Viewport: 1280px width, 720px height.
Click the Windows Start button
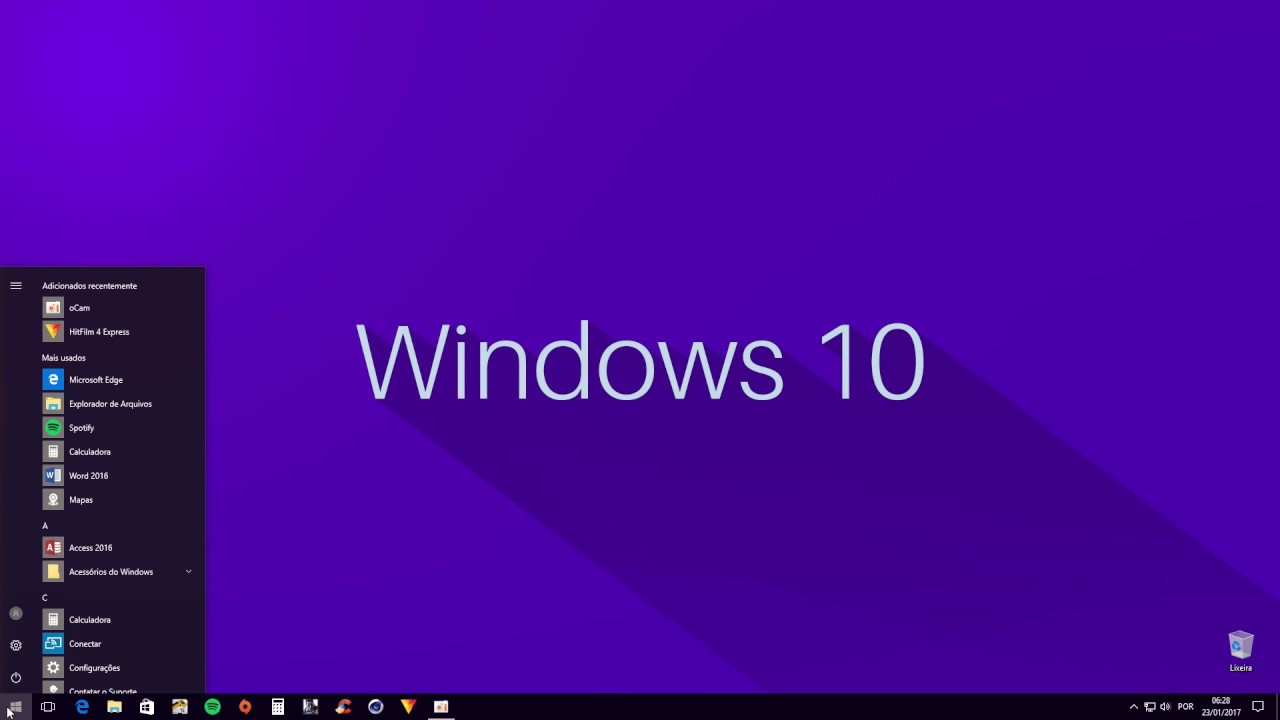(x=16, y=707)
